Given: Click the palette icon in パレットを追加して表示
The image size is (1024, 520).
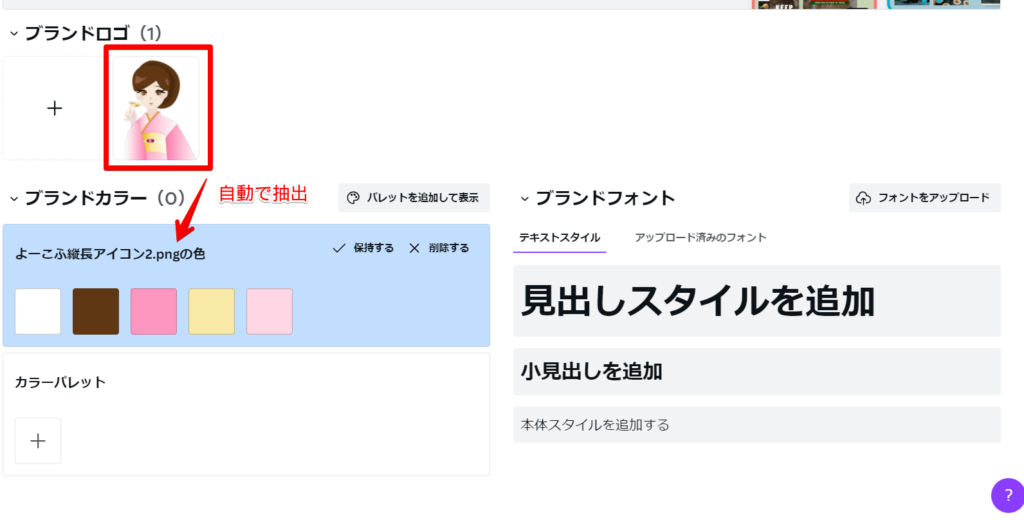Looking at the screenshot, I should click(x=353, y=198).
